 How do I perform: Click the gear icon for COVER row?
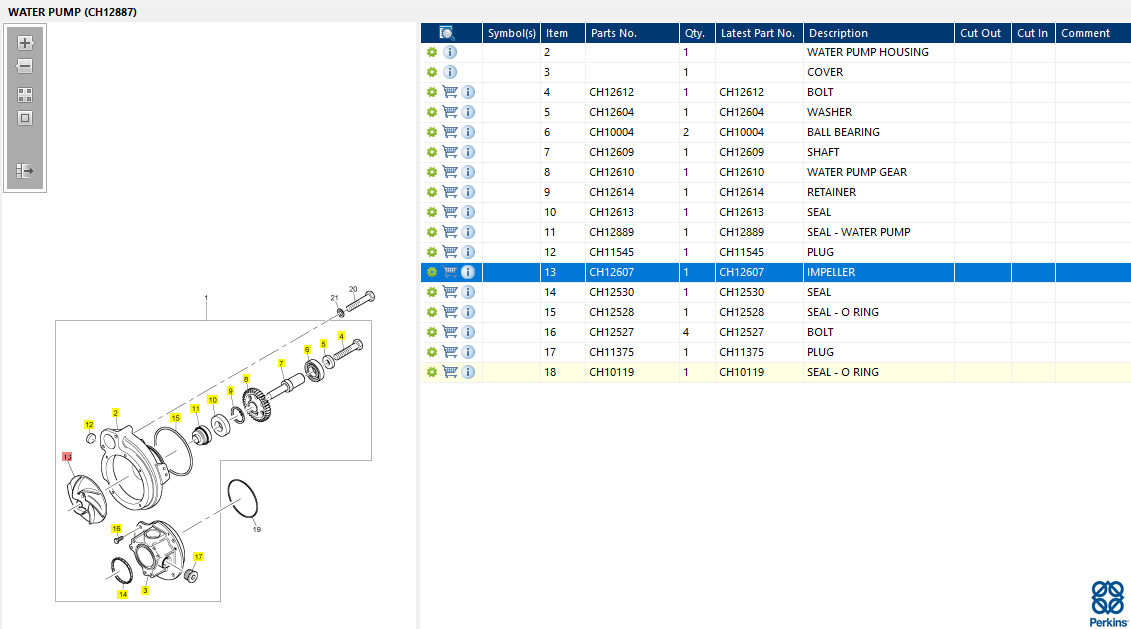click(x=431, y=72)
